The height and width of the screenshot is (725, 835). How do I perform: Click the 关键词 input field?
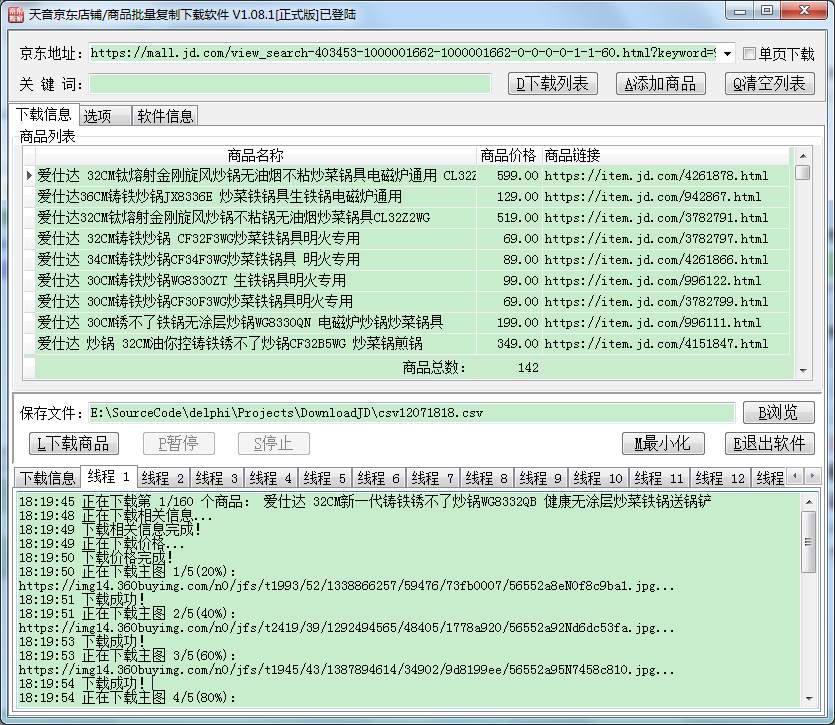coord(290,84)
